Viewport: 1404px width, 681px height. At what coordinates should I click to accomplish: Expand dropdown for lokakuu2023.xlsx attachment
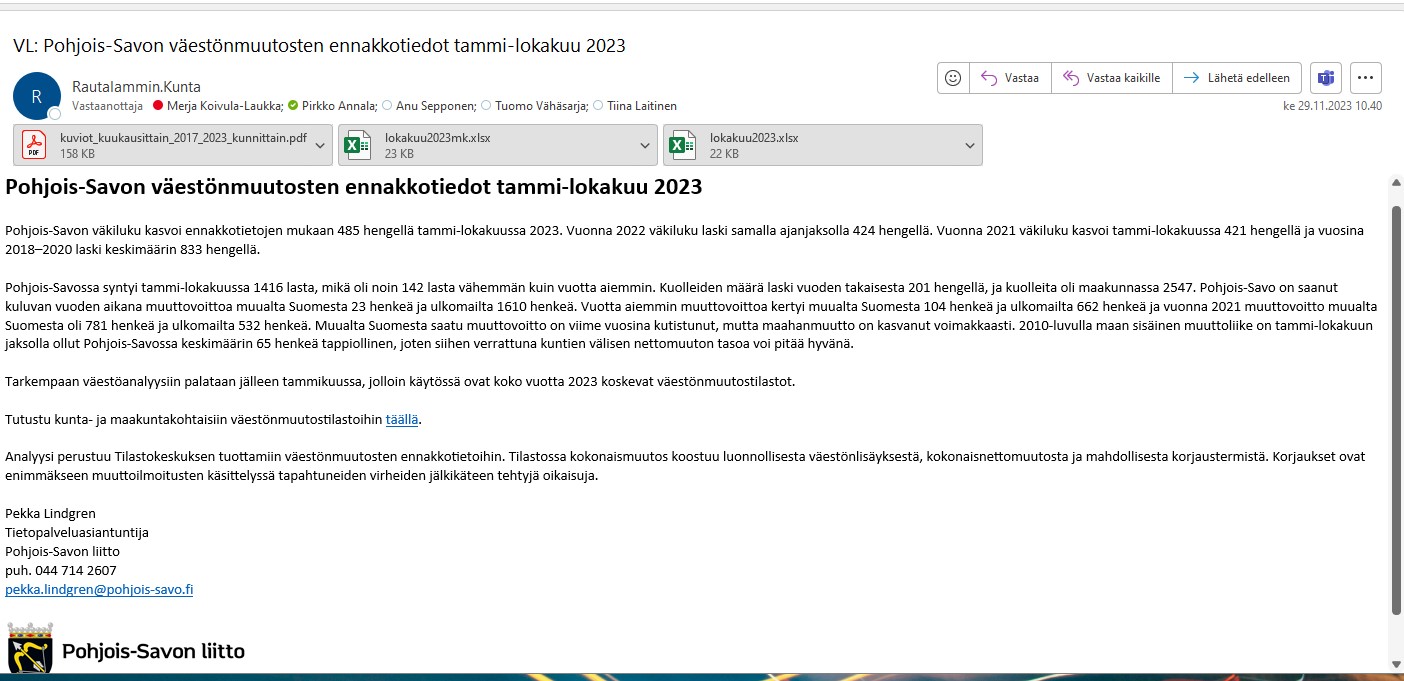tap(970, 146)
